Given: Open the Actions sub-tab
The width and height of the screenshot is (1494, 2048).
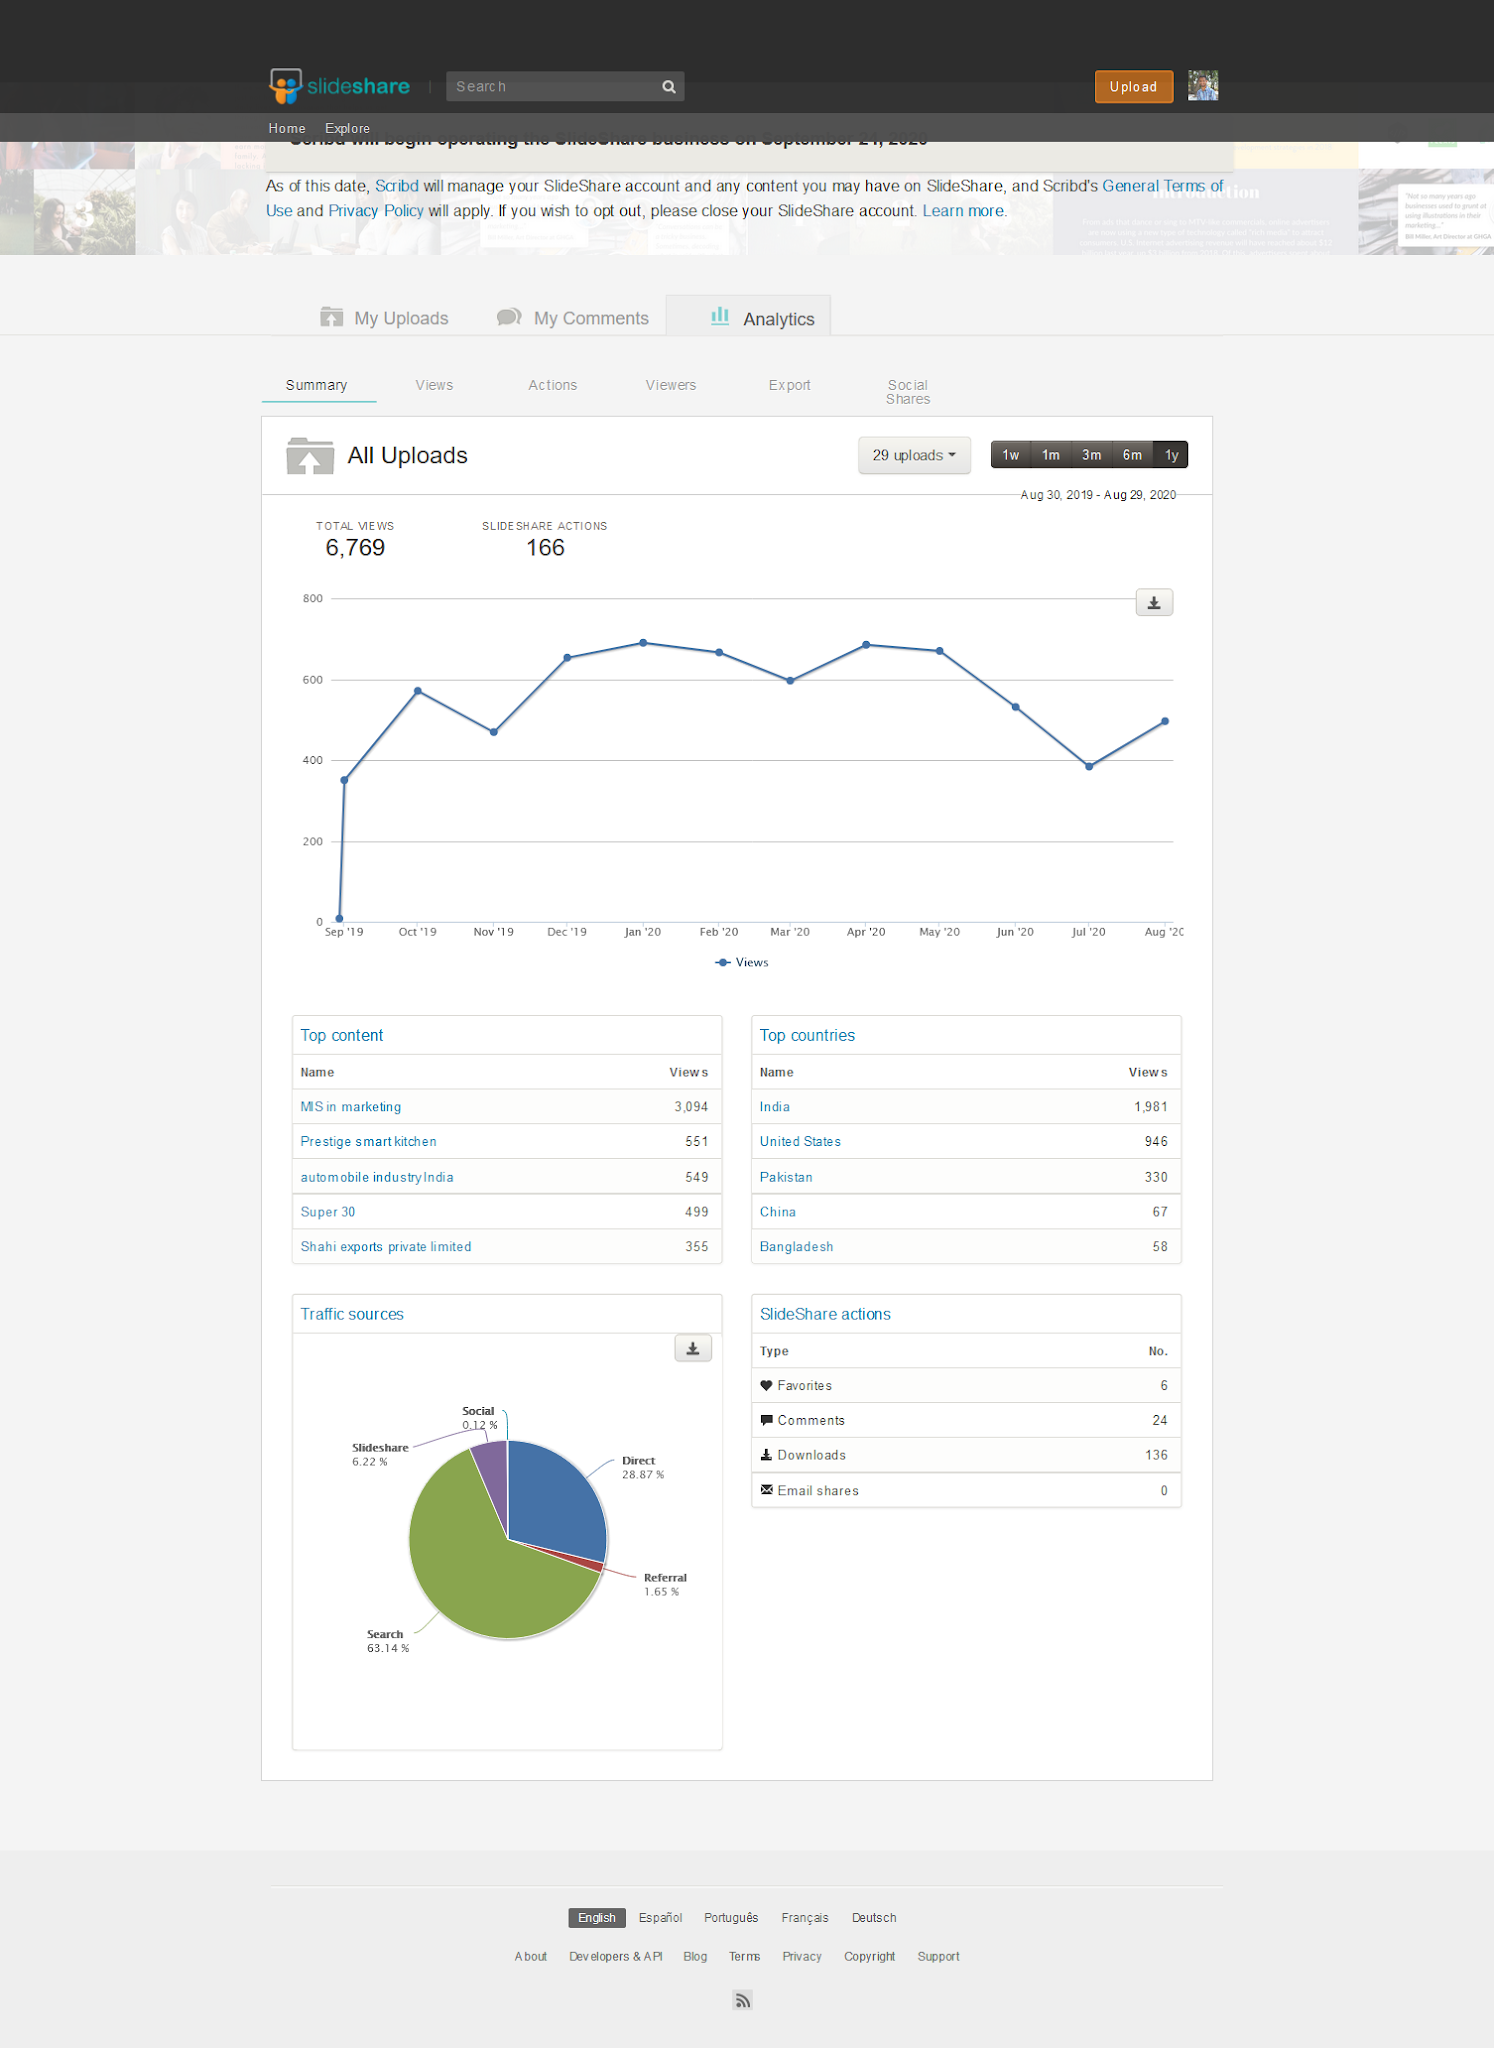Looking at the screenshot, I should (x=553, y=385).
